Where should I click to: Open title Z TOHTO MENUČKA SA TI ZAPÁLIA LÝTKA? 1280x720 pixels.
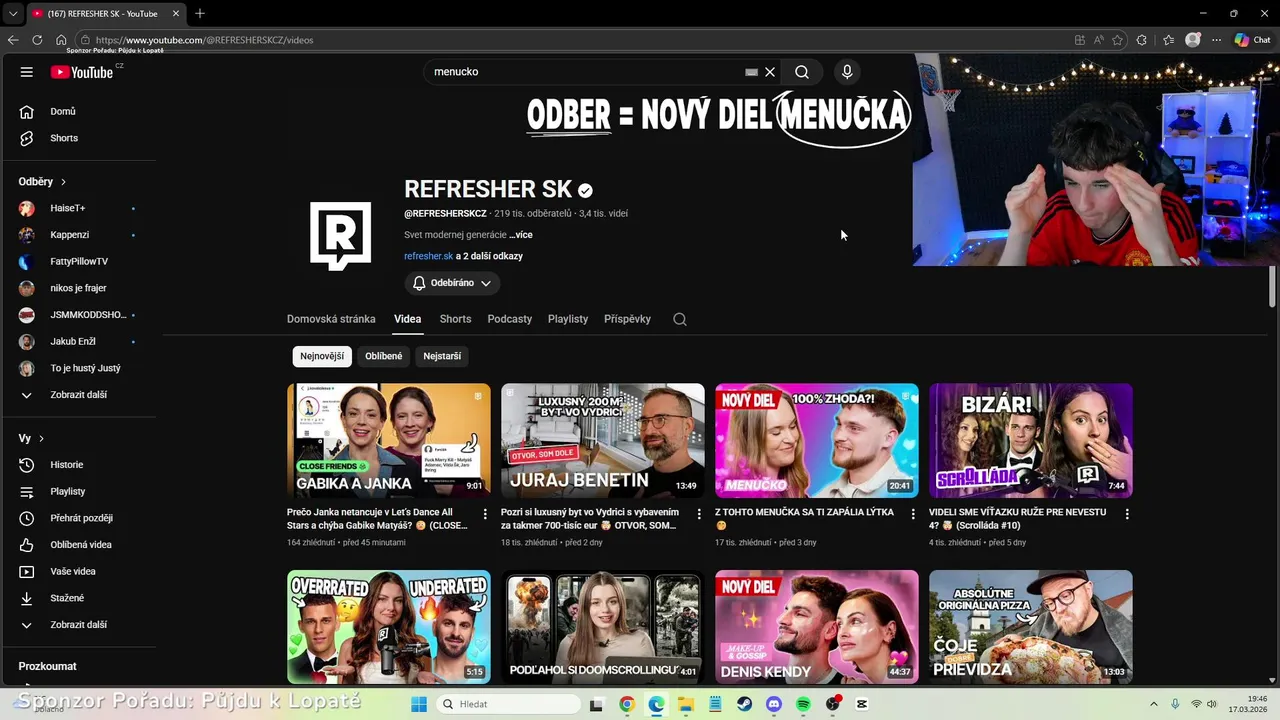(805, 518)
